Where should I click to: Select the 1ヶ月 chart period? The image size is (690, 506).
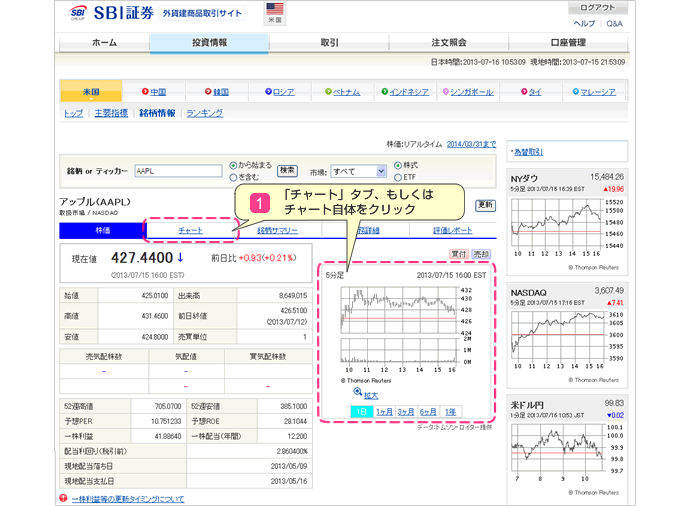pos(384,412)
